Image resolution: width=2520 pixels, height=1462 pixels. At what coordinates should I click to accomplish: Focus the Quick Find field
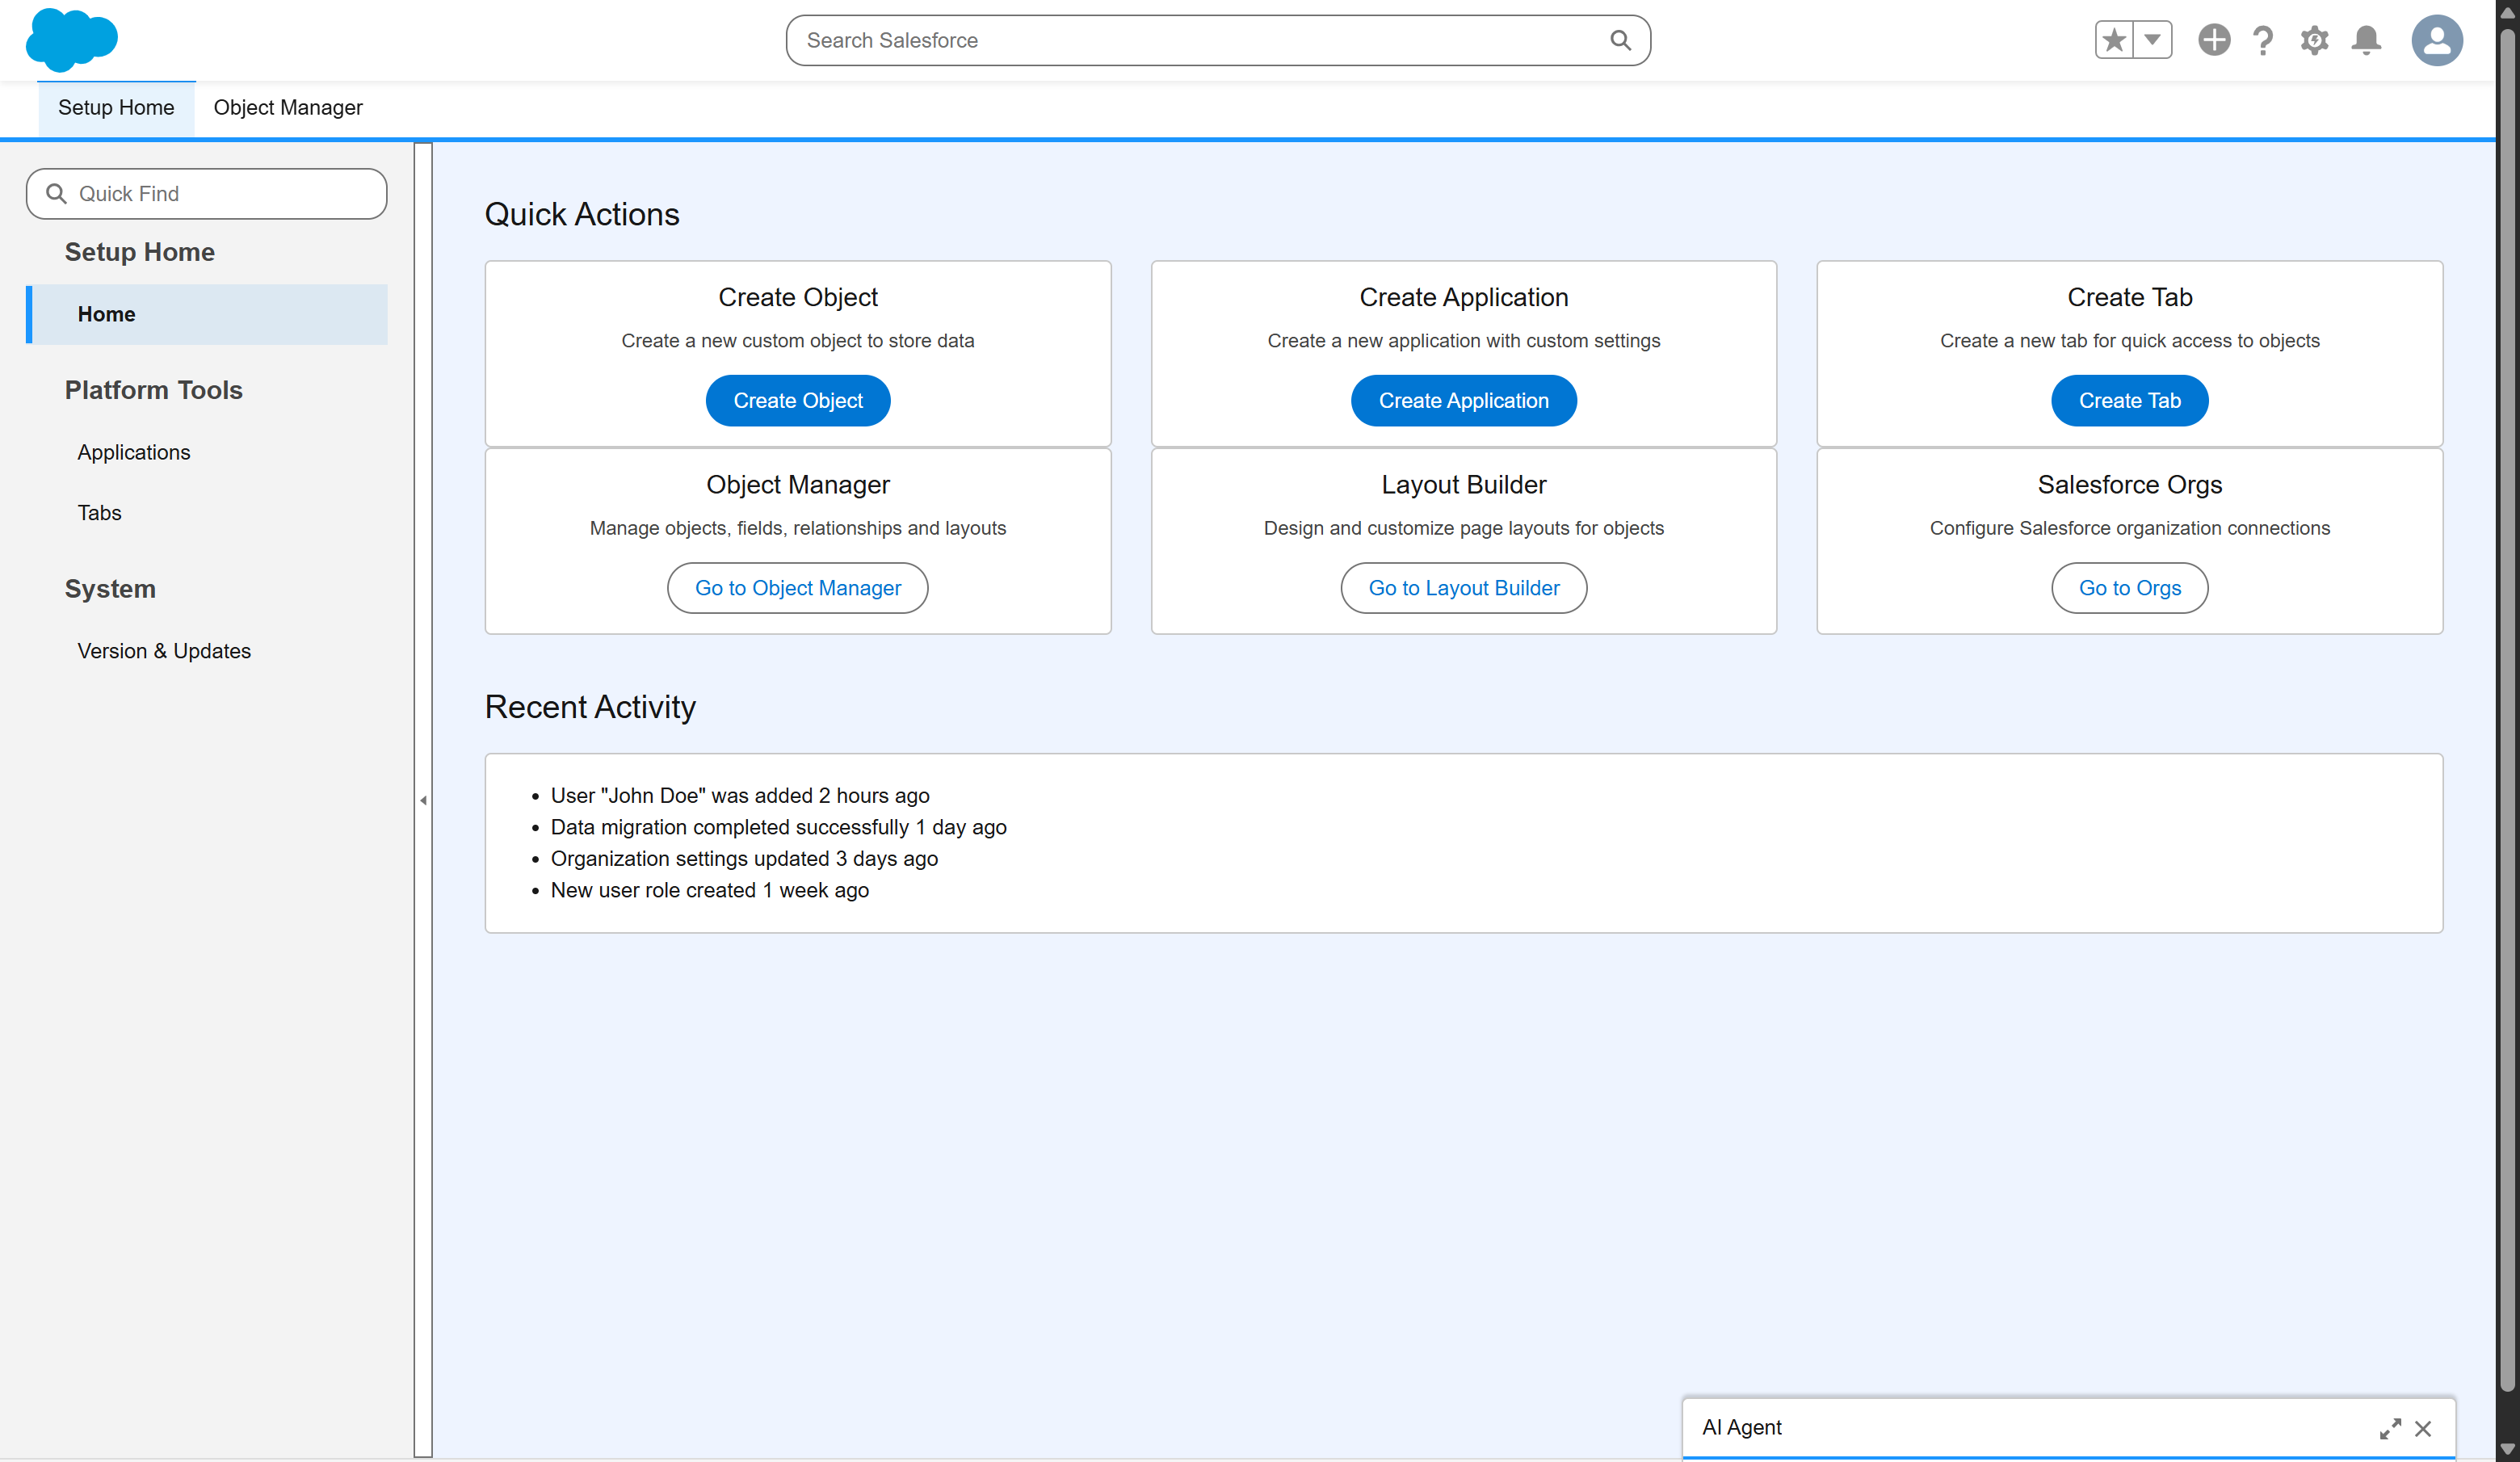(207, 194)
